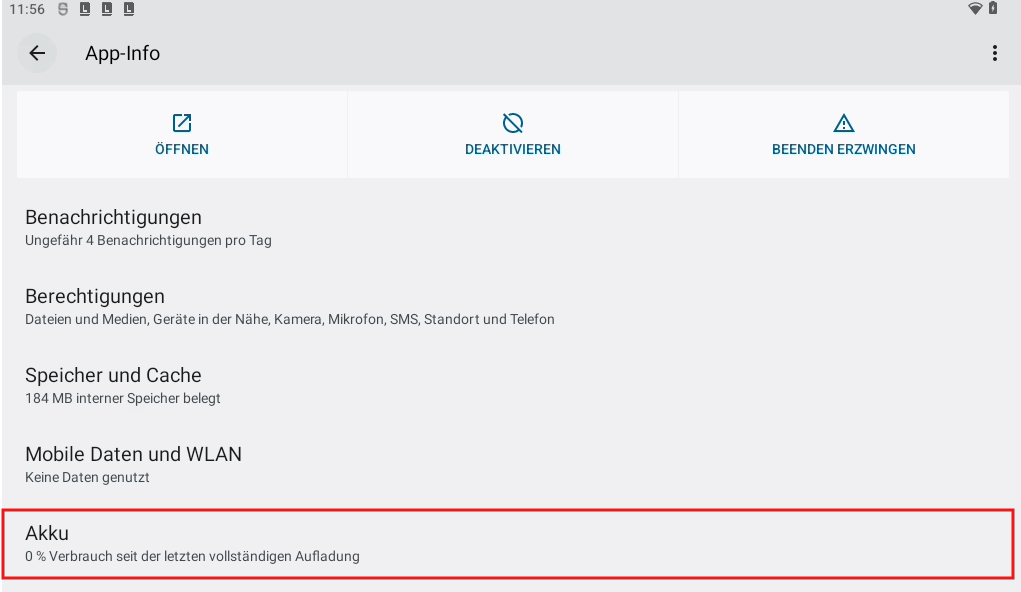This screenshot has width=1021, height=592.
Task: Tap the Deaktivieren crossed-circle icon
Action: tap(512, 123)
